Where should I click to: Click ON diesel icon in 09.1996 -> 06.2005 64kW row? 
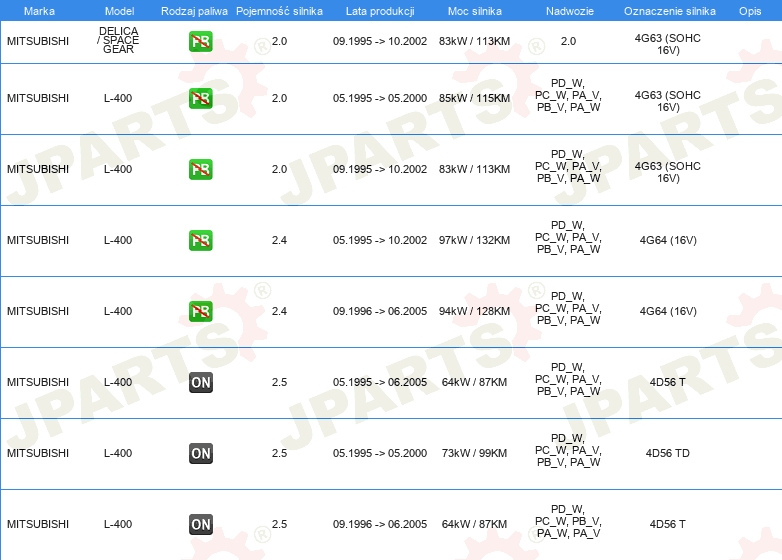point(200,524)
